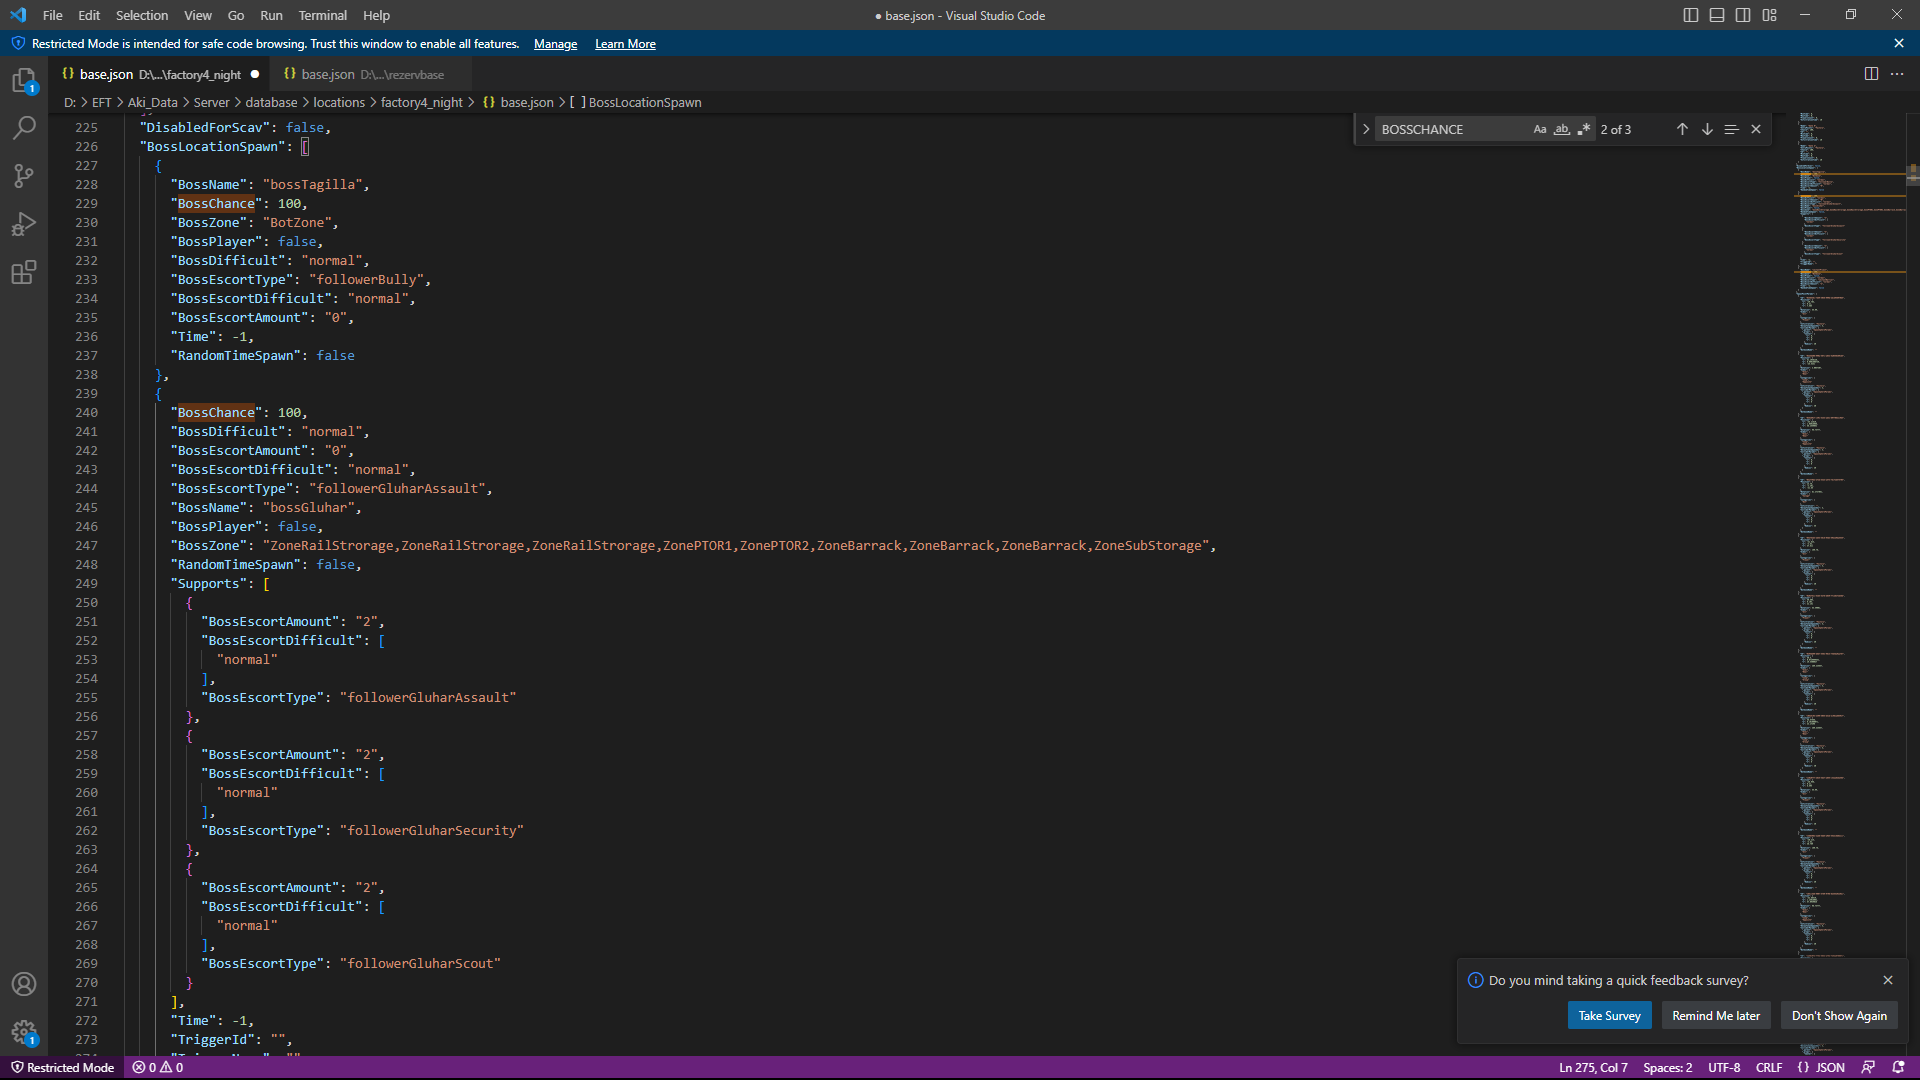1920x1080 pixels.
Task: Expand the replace field in find widget
Action: [x=1366, y=129]
